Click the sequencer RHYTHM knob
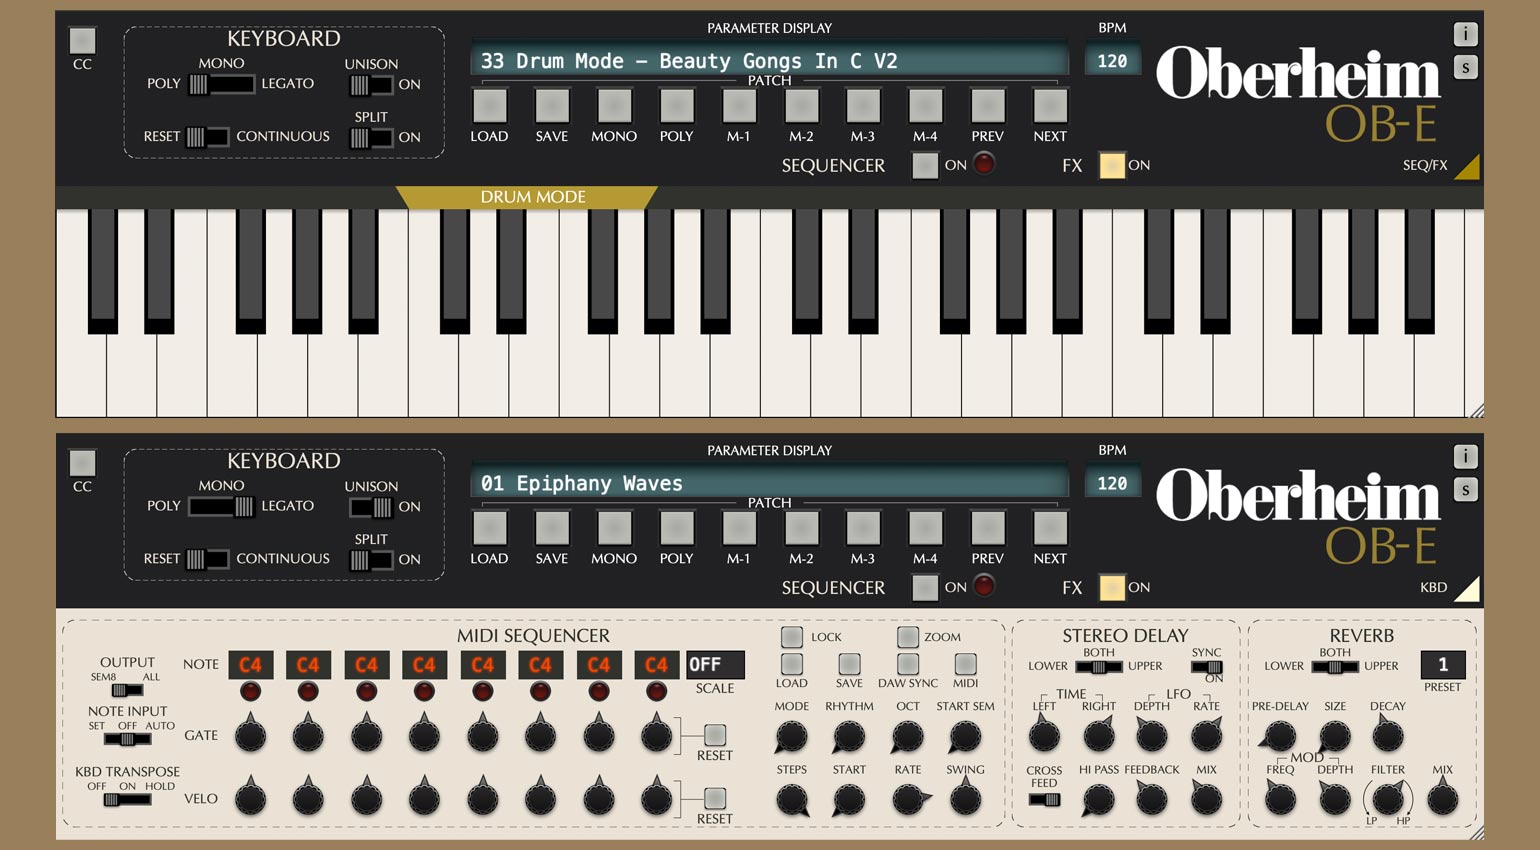Image resolution: width=1540 pixels, height=850 pixels. (849, 736)
